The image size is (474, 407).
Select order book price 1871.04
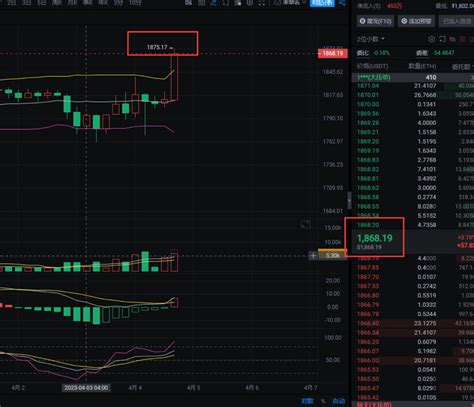(368, 86)
